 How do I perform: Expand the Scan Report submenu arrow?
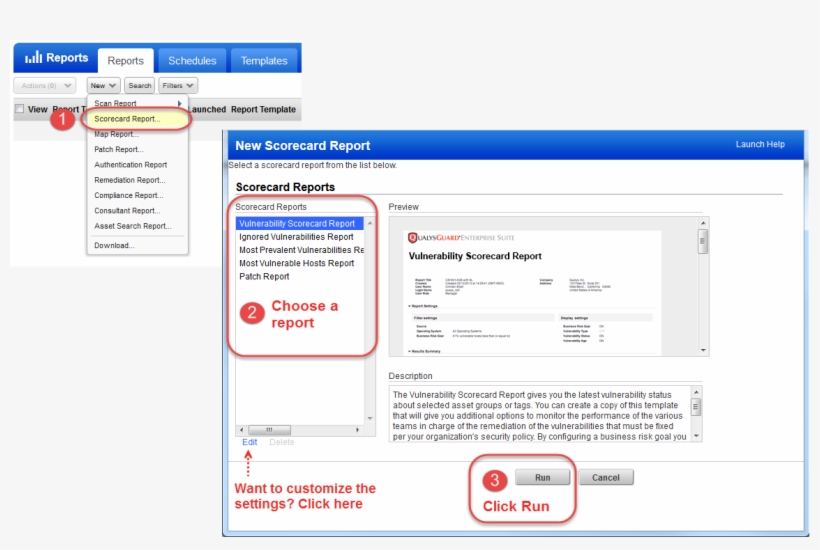(180, 104)
